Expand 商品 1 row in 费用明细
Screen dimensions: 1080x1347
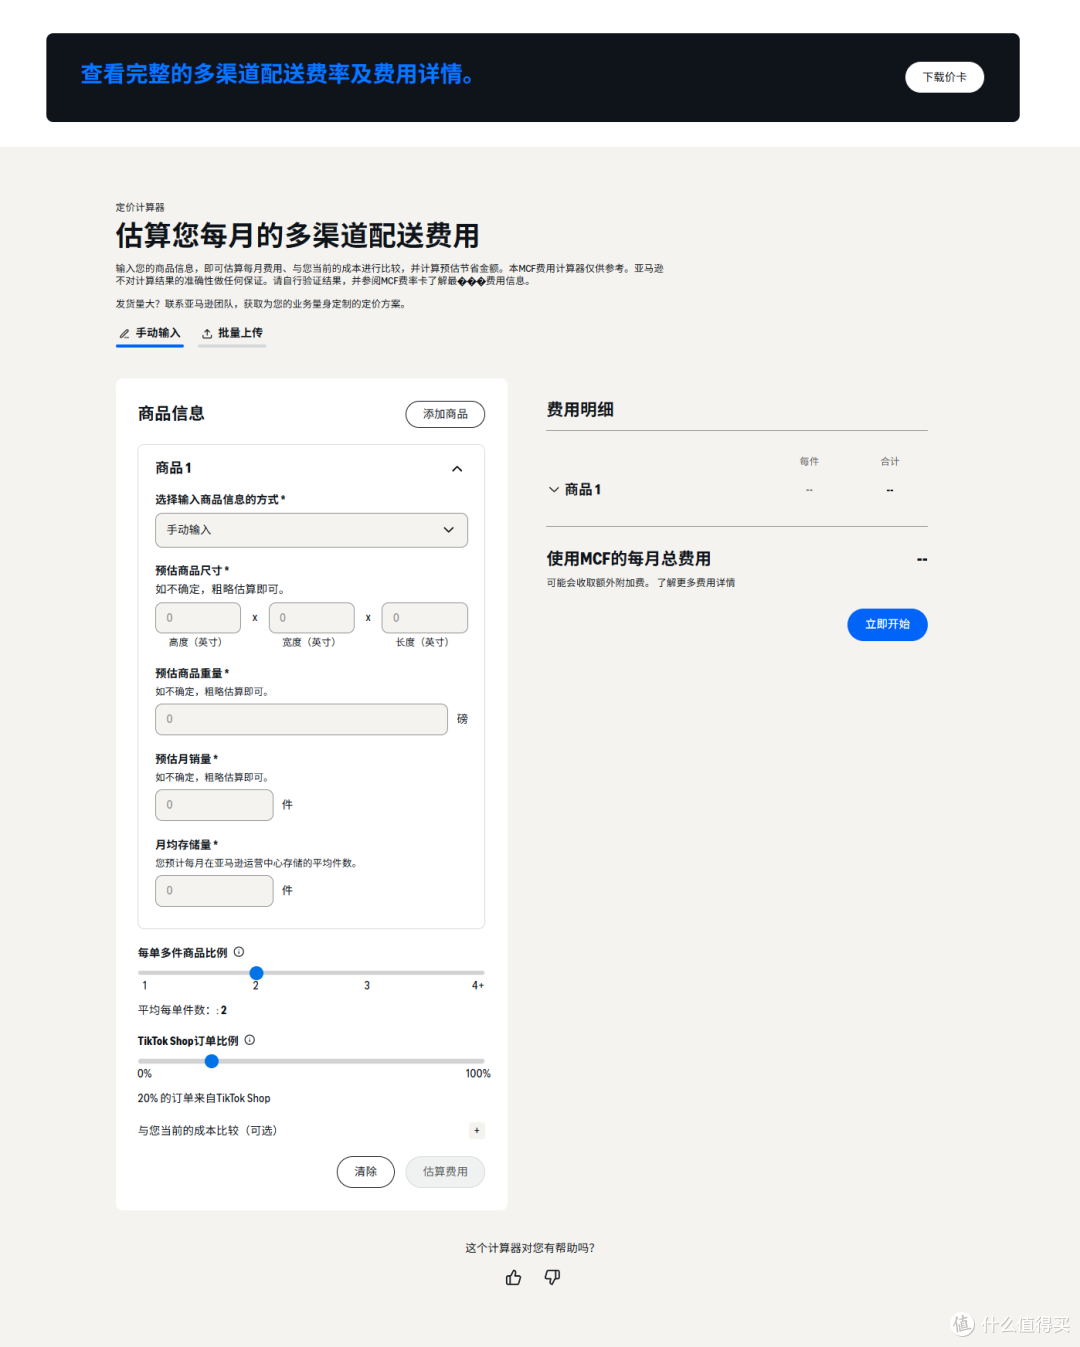click(554, 489)
